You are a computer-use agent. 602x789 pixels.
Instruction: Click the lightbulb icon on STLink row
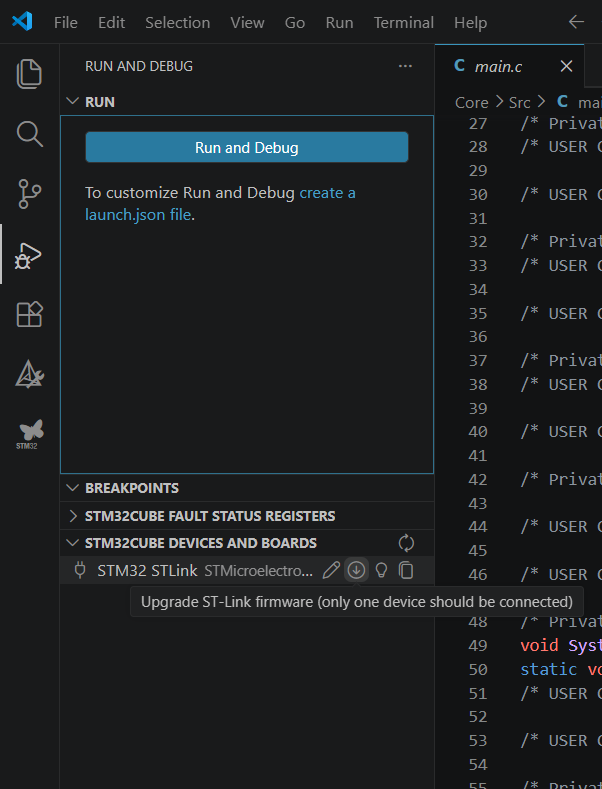382,571
